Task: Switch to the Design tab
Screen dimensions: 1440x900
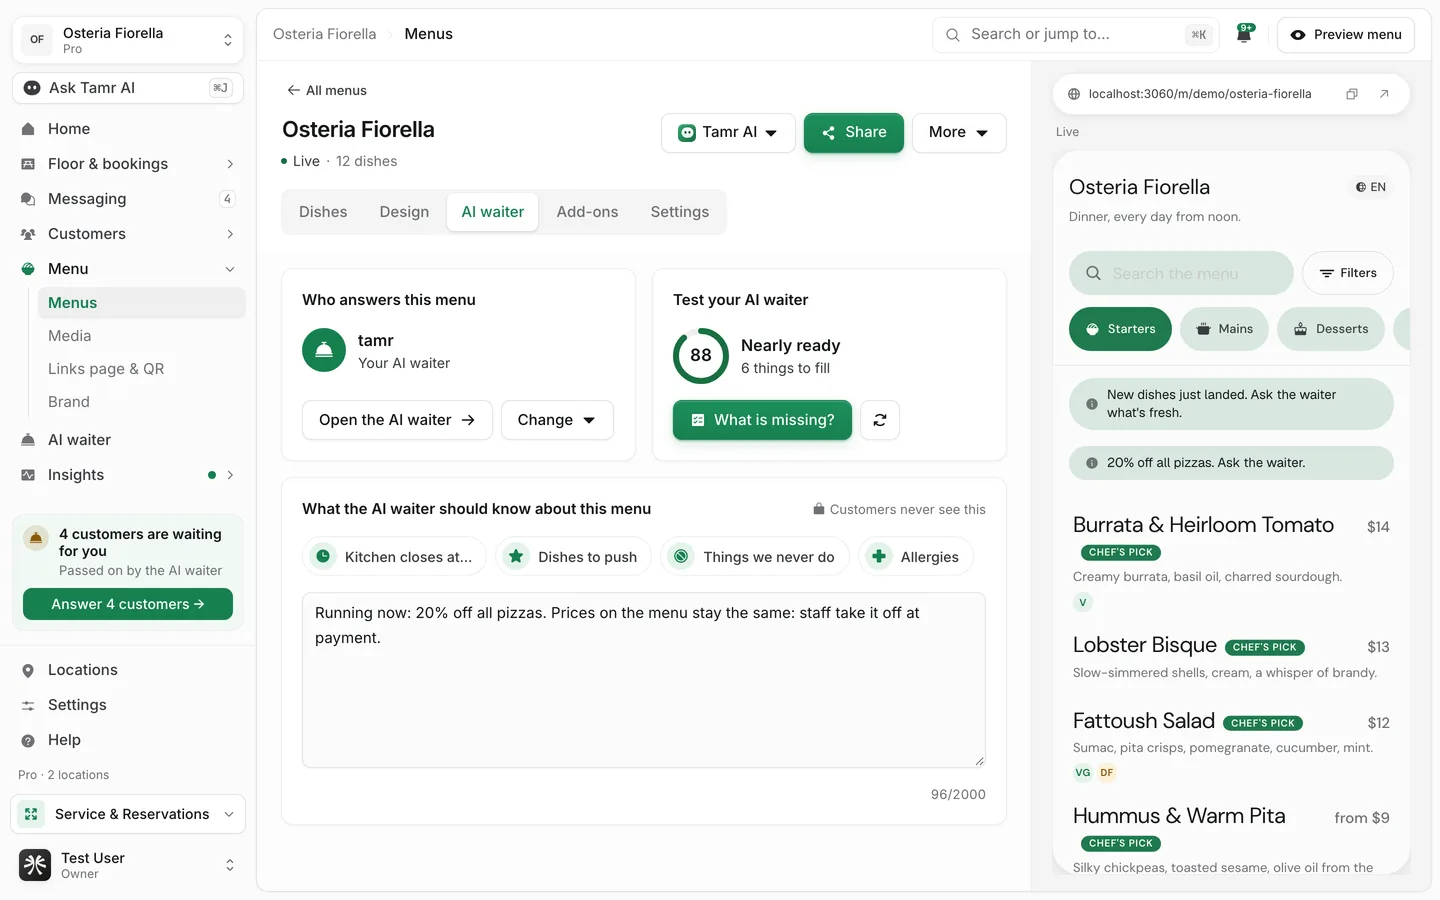Action: pyautogui.click(x=404, y=212)
